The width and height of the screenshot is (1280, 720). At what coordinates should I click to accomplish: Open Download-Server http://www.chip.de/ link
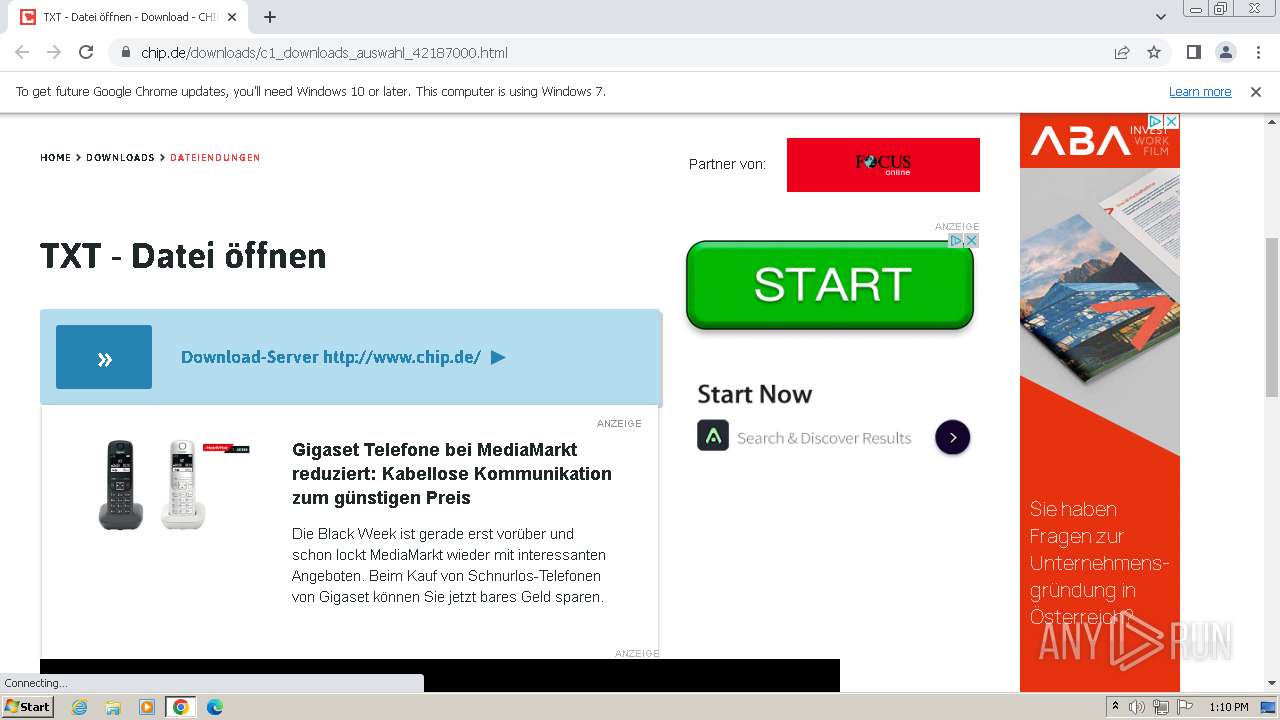point(343,357)
